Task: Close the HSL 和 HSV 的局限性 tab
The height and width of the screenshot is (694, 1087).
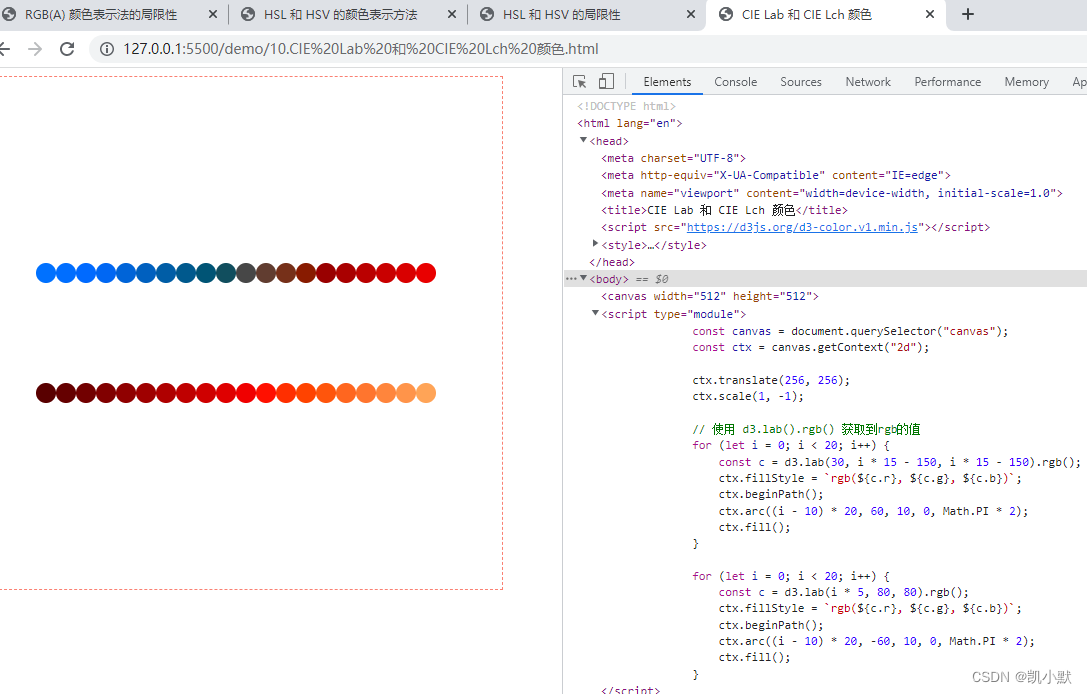Action: click(x=690, y=15)
